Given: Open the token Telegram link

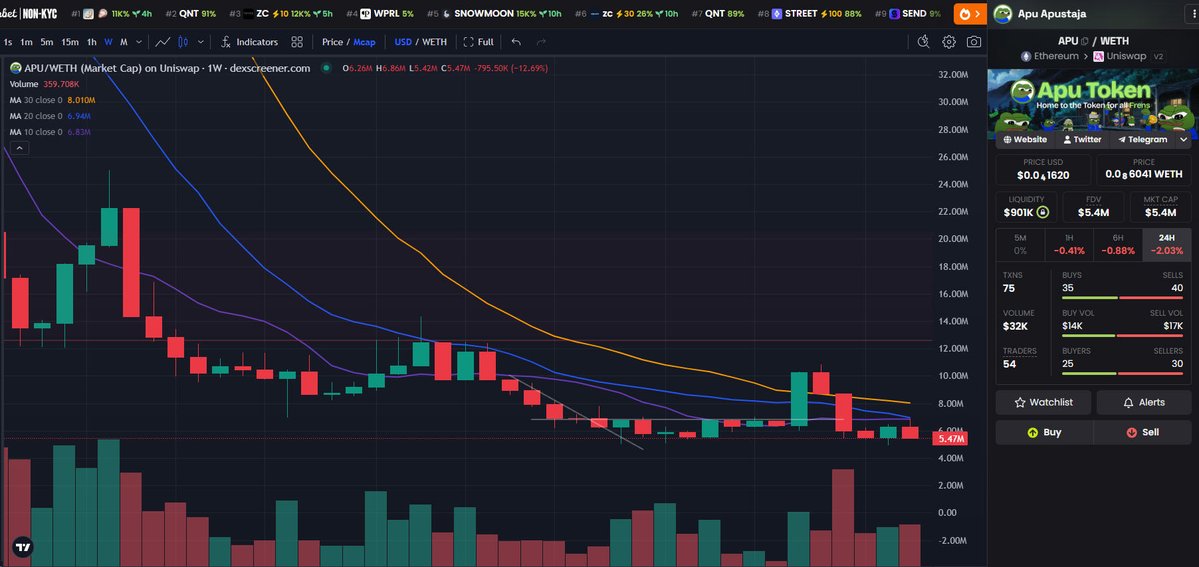Looking at the screenshot, I should point(1142,140).
